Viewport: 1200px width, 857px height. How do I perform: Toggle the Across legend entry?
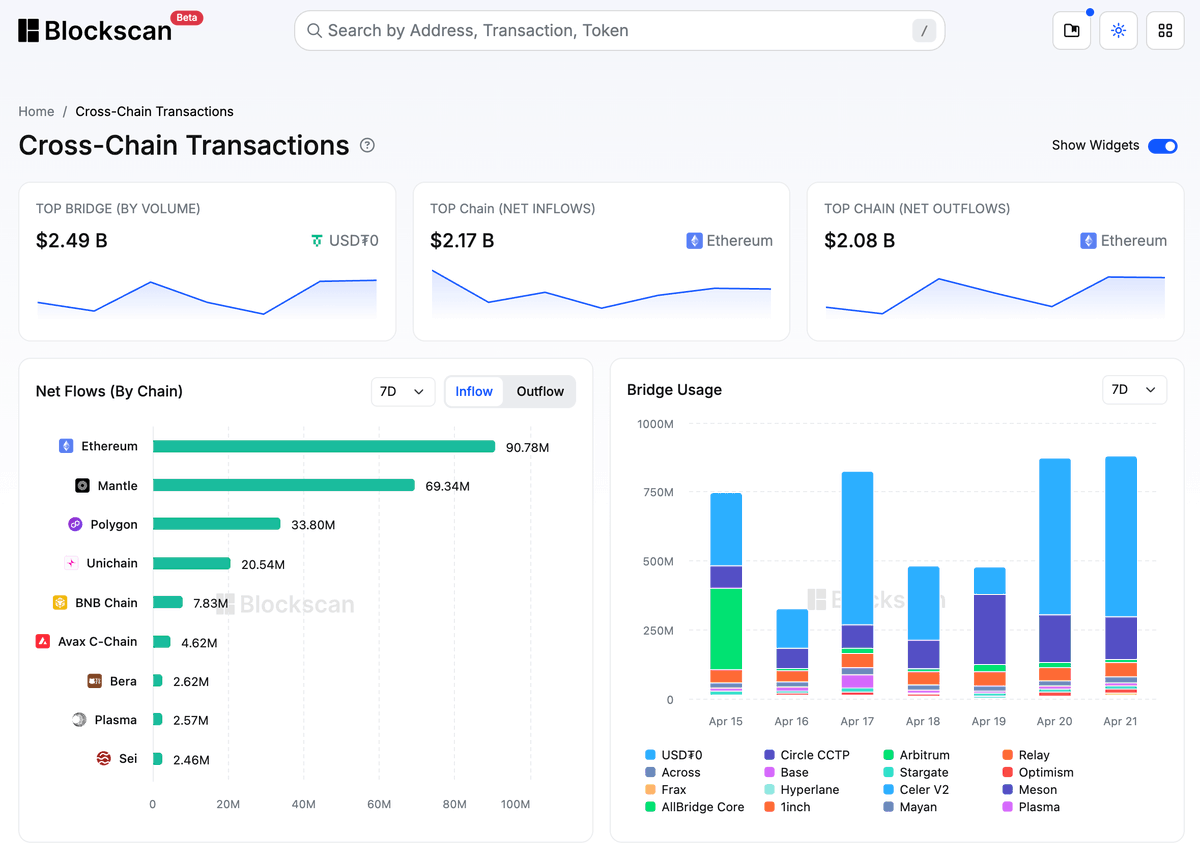[673, 772]
